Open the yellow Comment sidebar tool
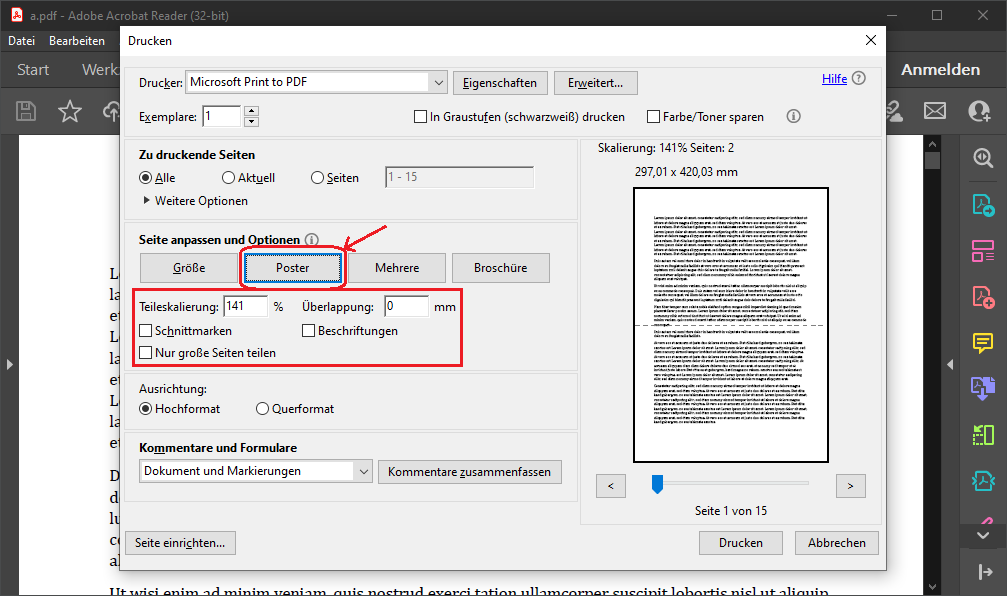The image size is (1007, 596). click(x=983, y=343)
